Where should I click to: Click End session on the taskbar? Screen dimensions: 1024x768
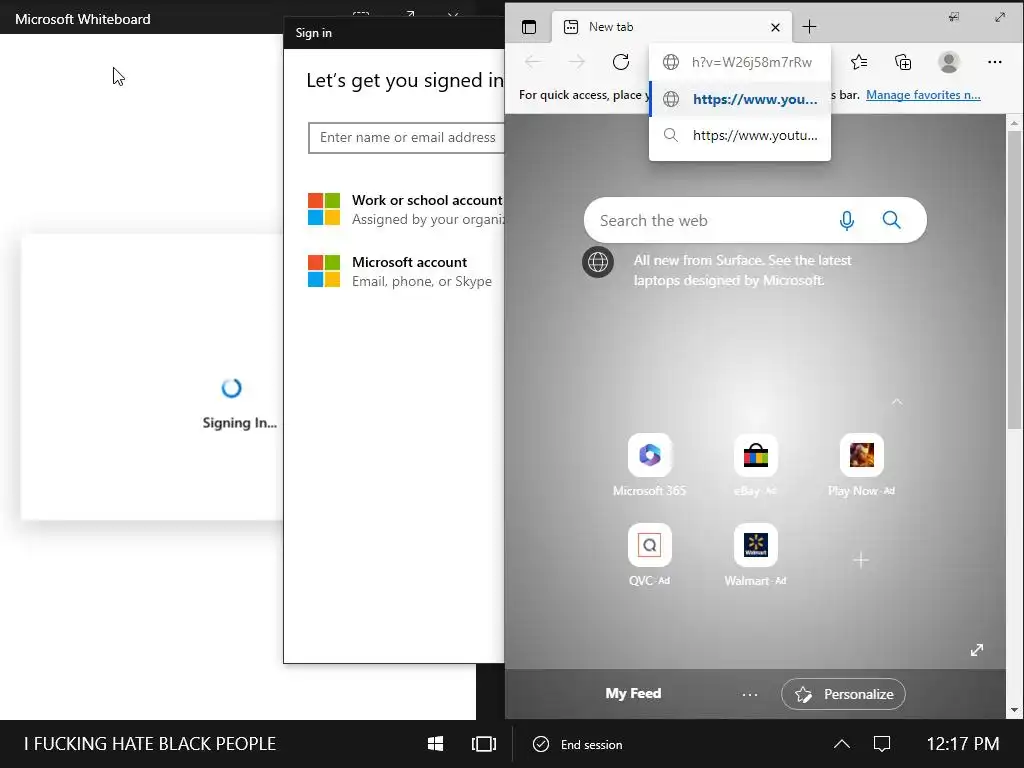coord(578,744)
